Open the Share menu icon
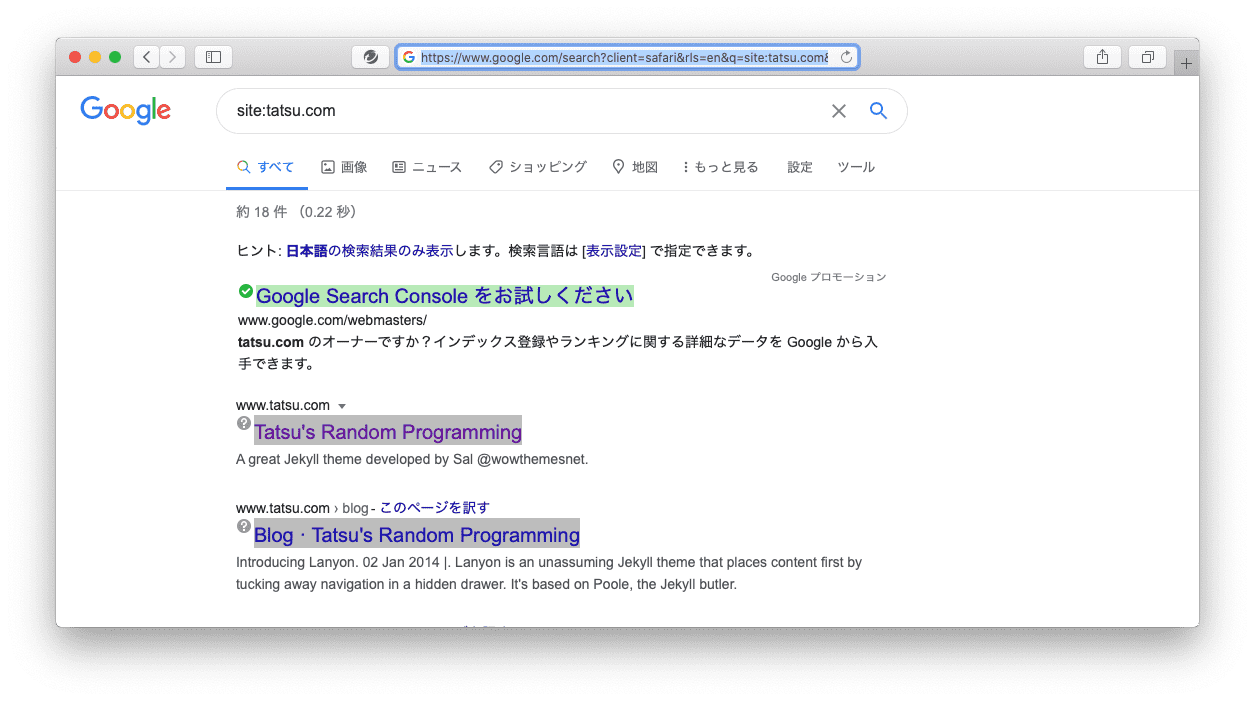Screen dimensions: 1255x701 click(x=1102, y=57)
